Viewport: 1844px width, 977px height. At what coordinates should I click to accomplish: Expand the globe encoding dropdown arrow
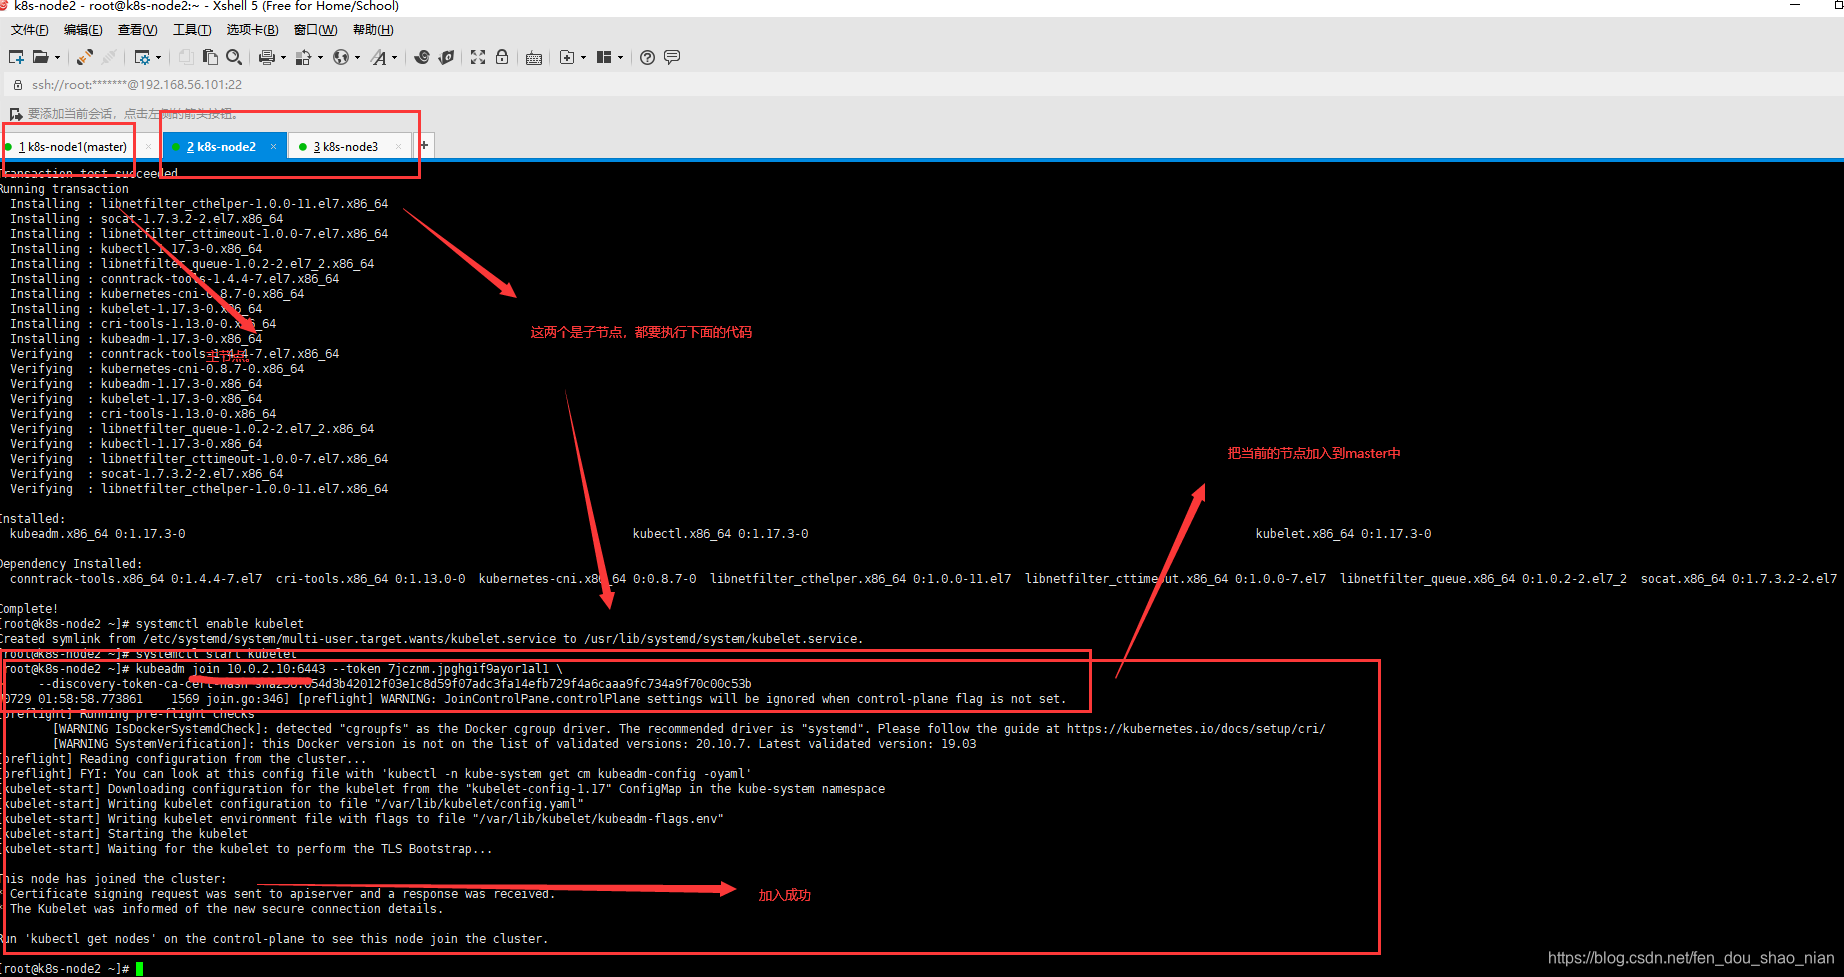(357, 57)
